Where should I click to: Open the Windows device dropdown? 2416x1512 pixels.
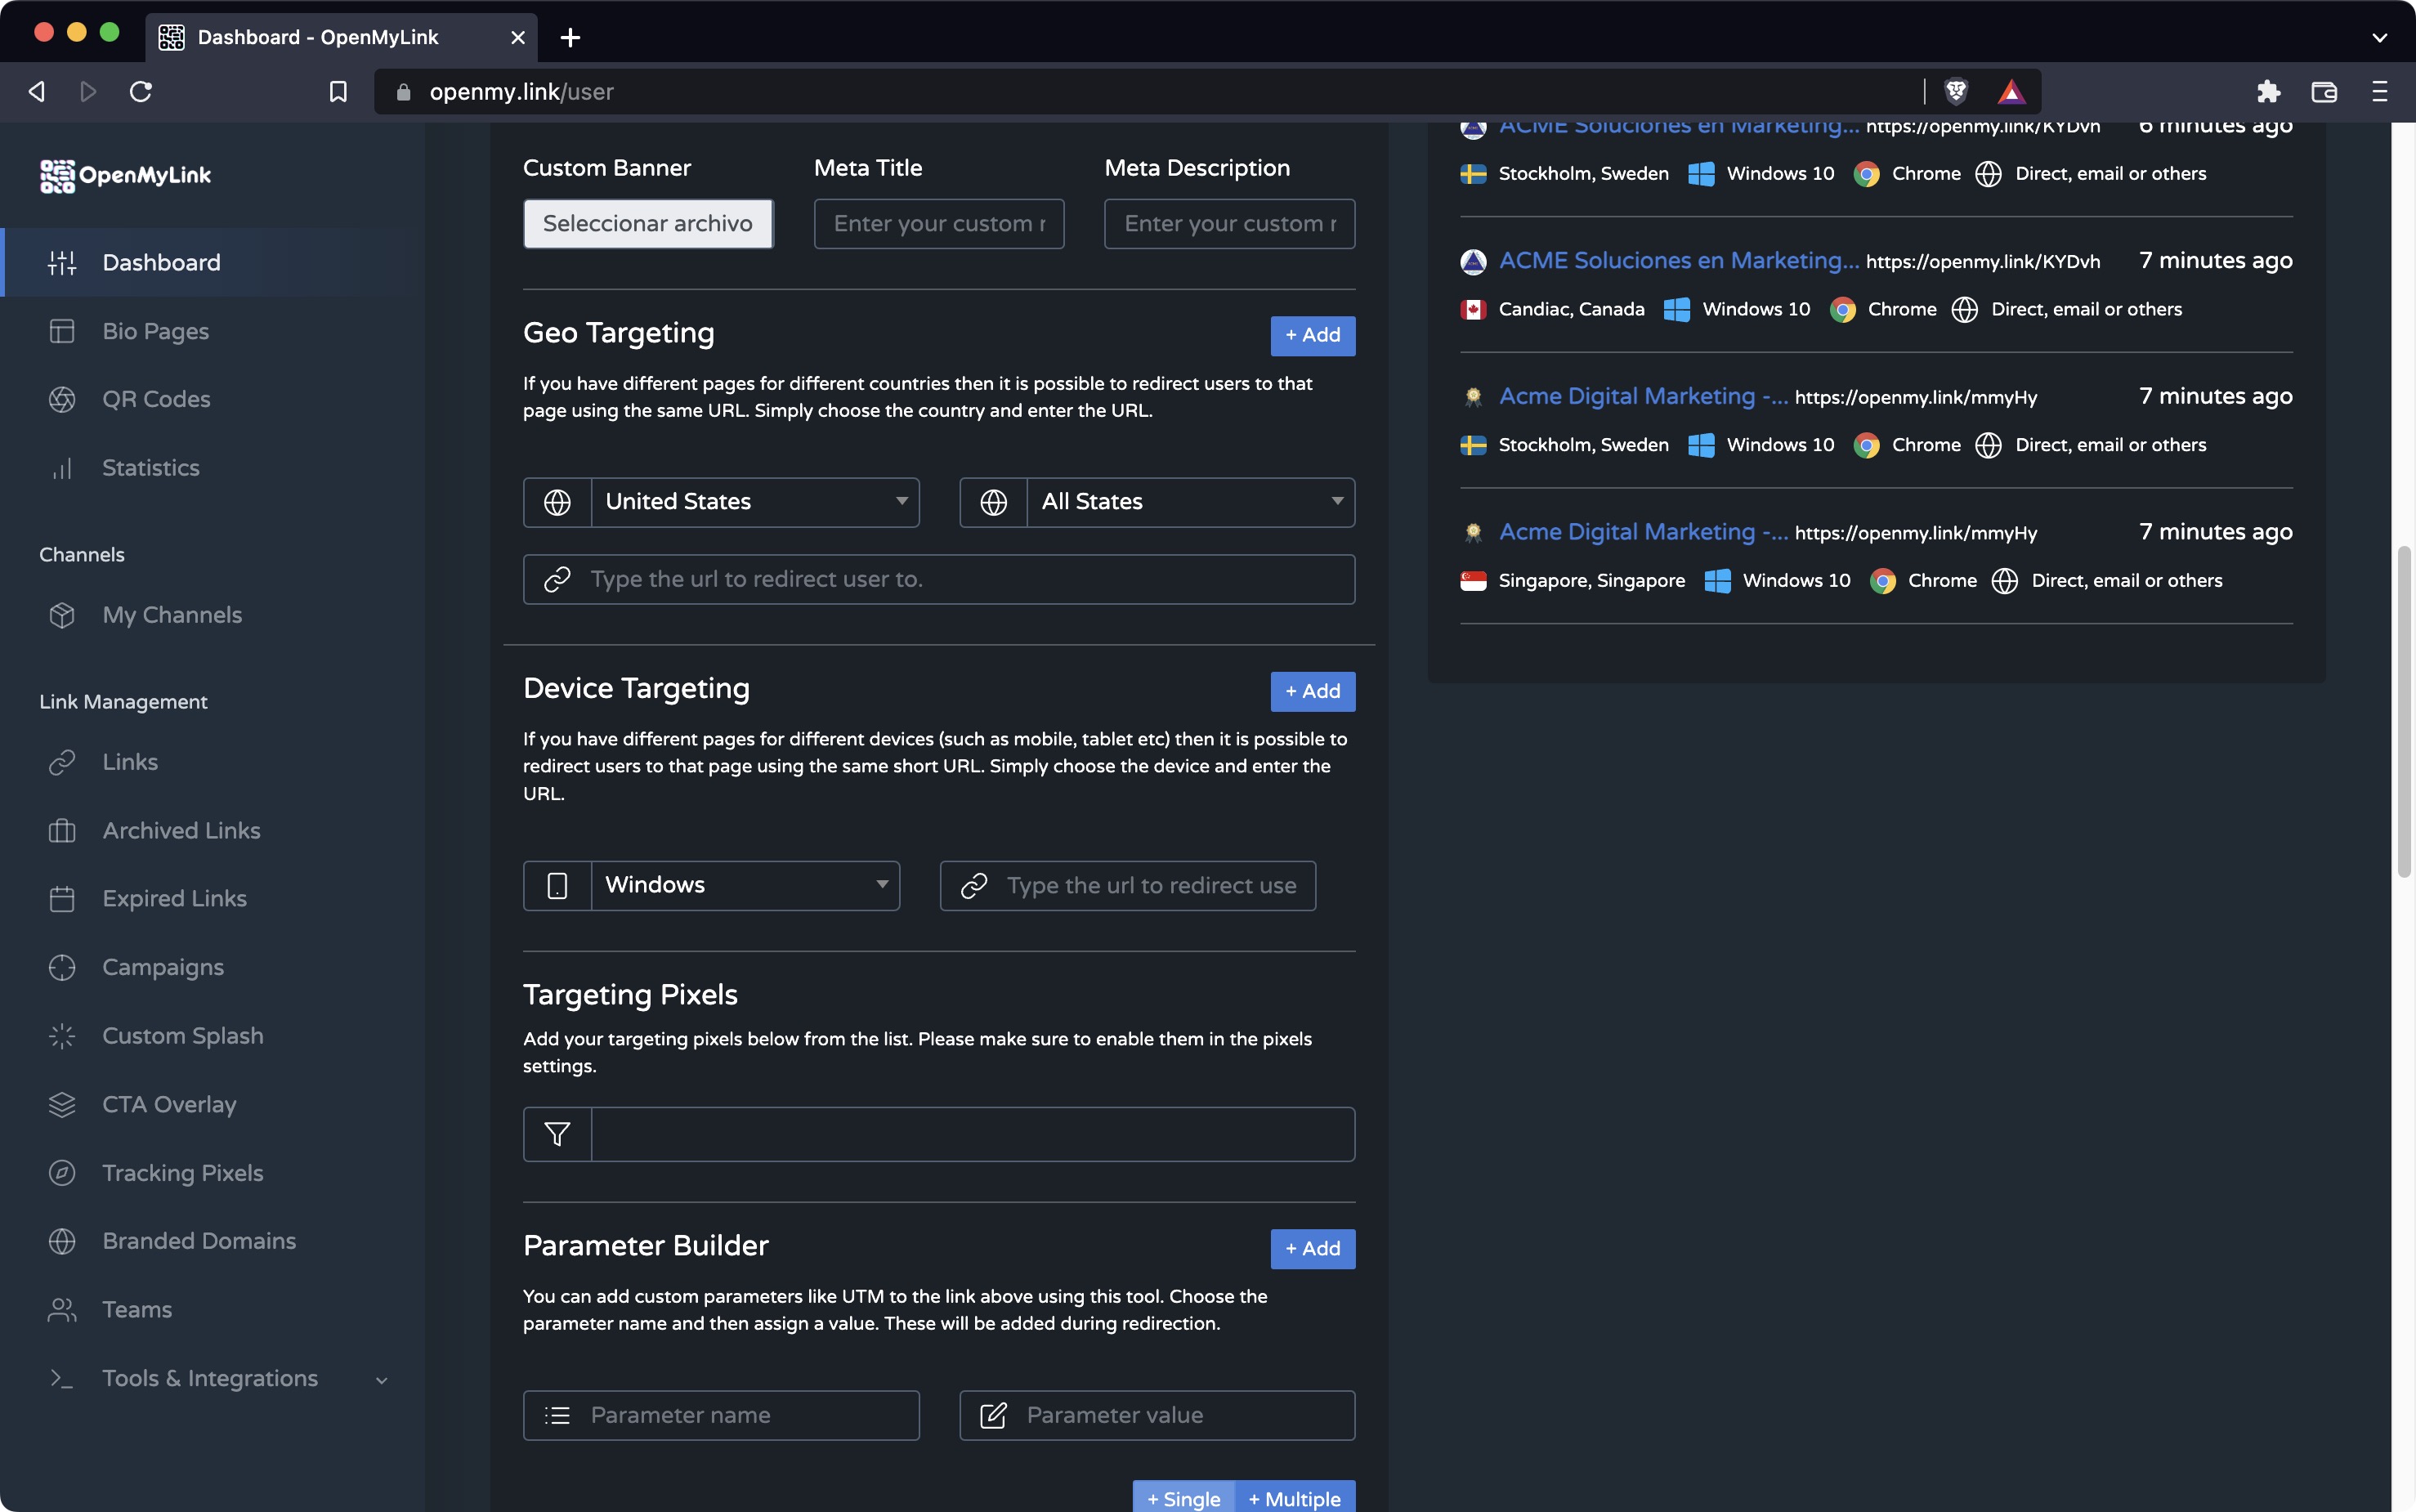[x=744, y=885]
